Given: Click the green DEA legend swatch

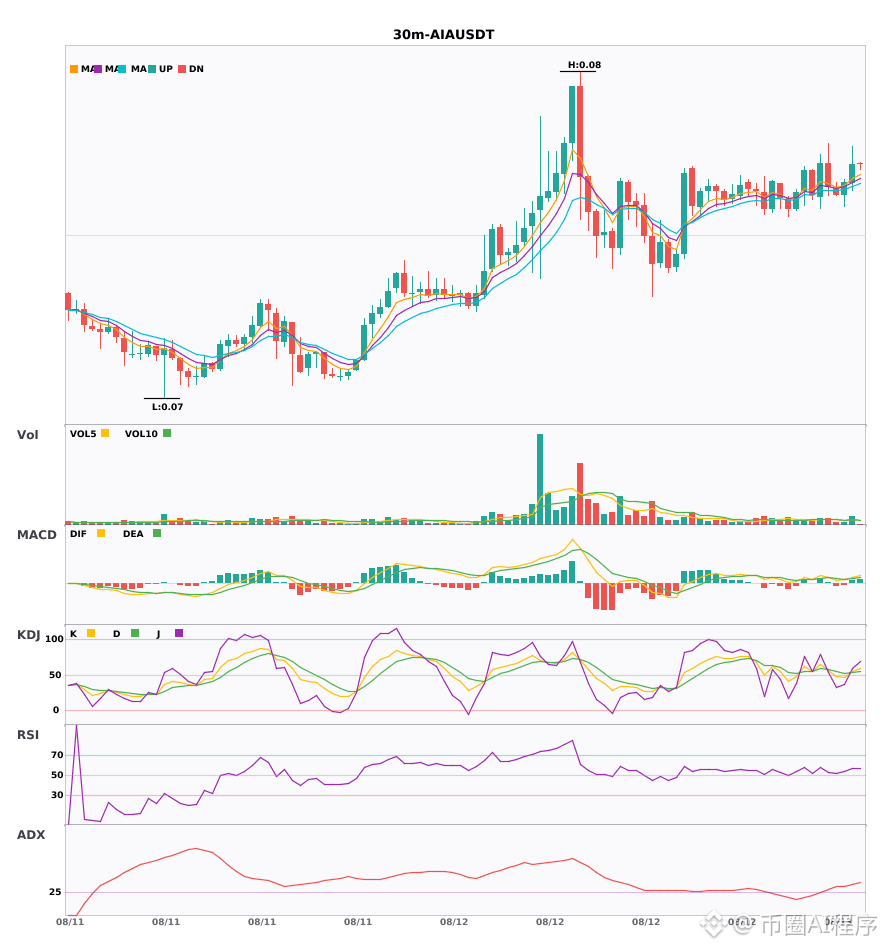Looking at the screenshot, I should tap(157, 533).
